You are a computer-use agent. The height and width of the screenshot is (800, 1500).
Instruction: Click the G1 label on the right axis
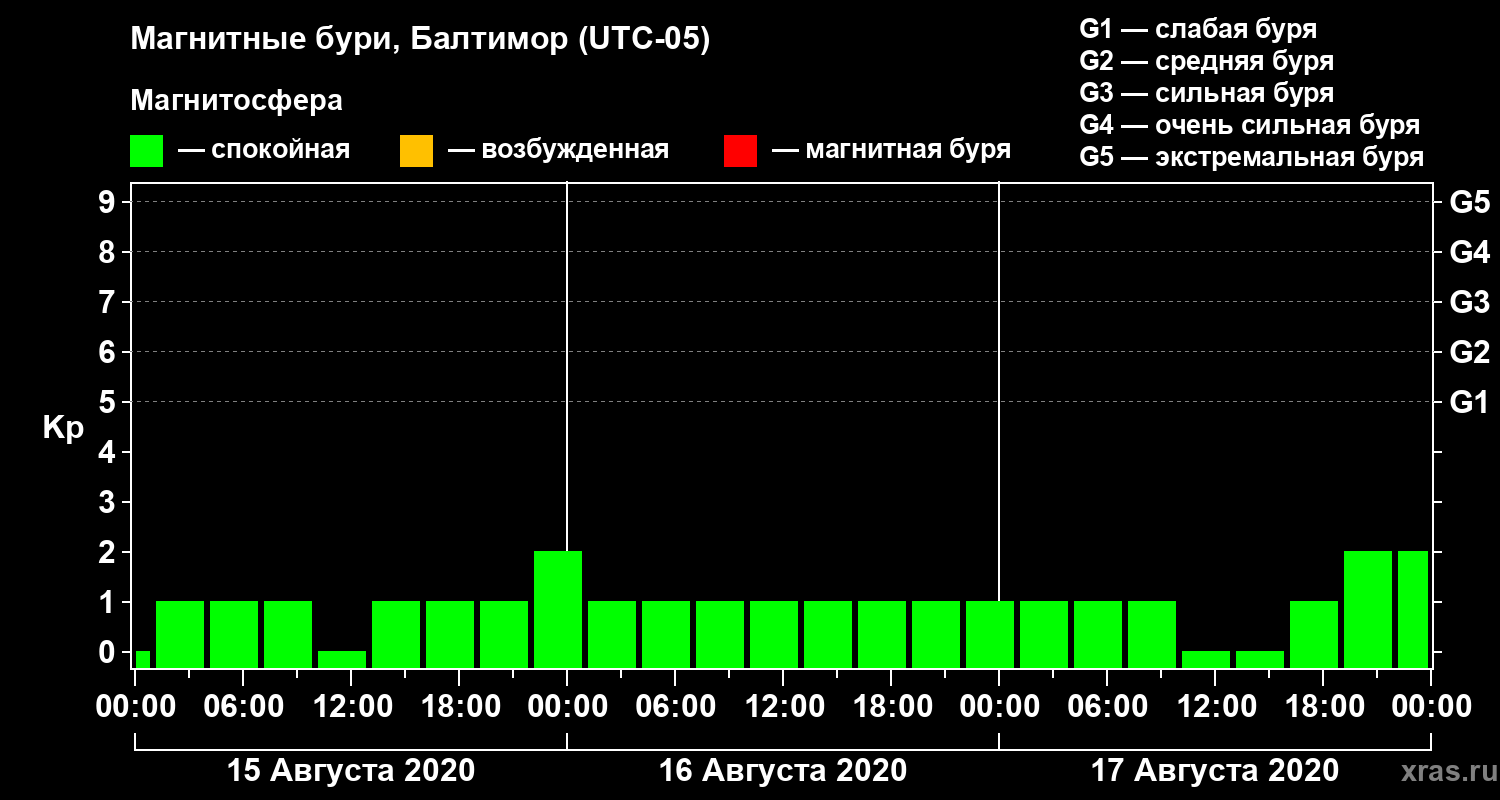point(1470,402)
